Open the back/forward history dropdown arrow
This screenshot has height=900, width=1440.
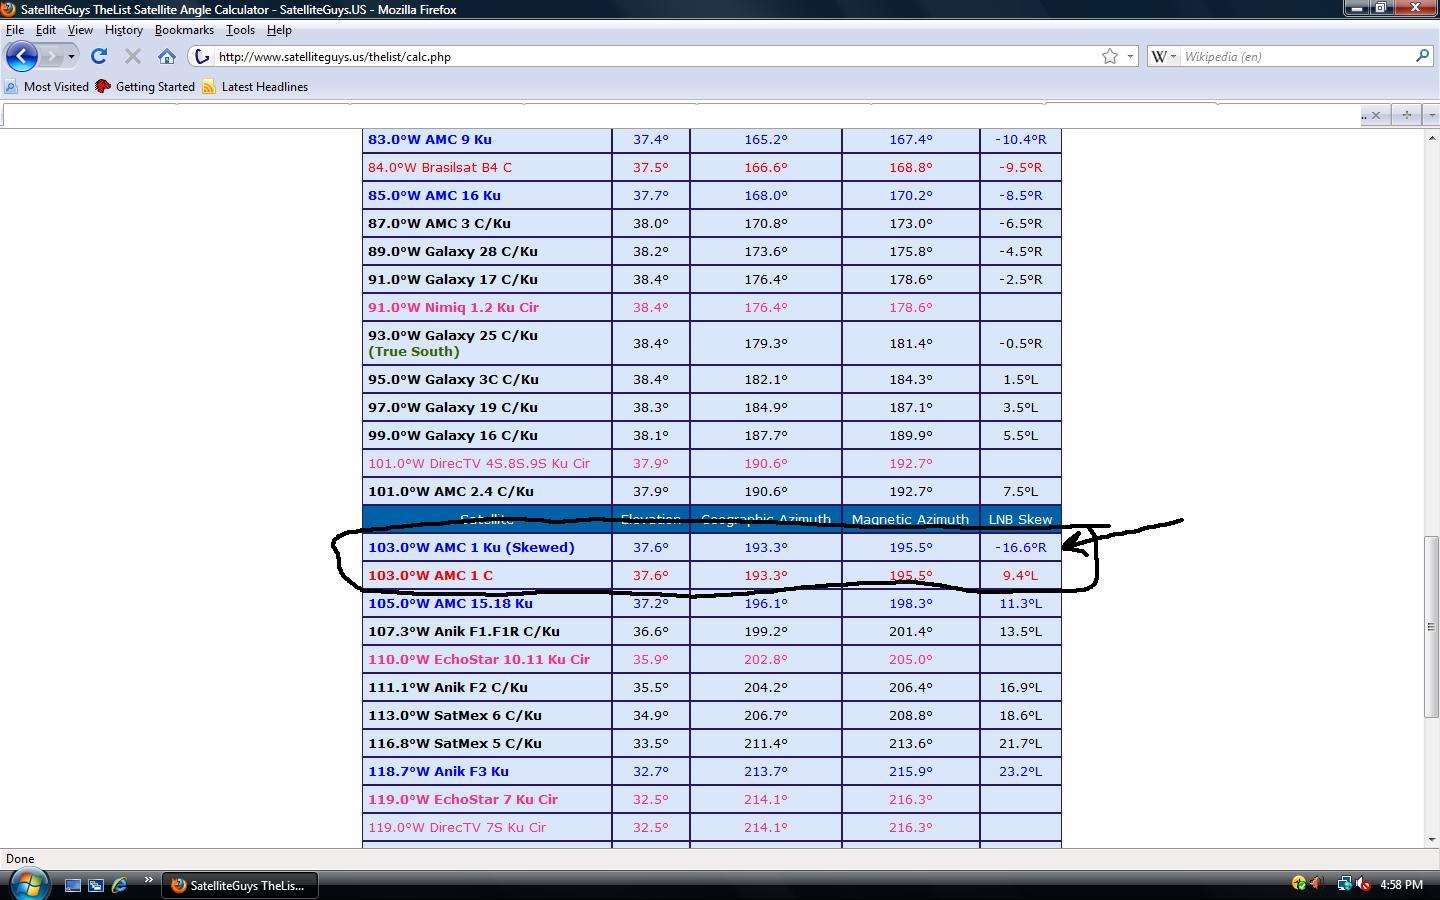click(x=71, y=56)
